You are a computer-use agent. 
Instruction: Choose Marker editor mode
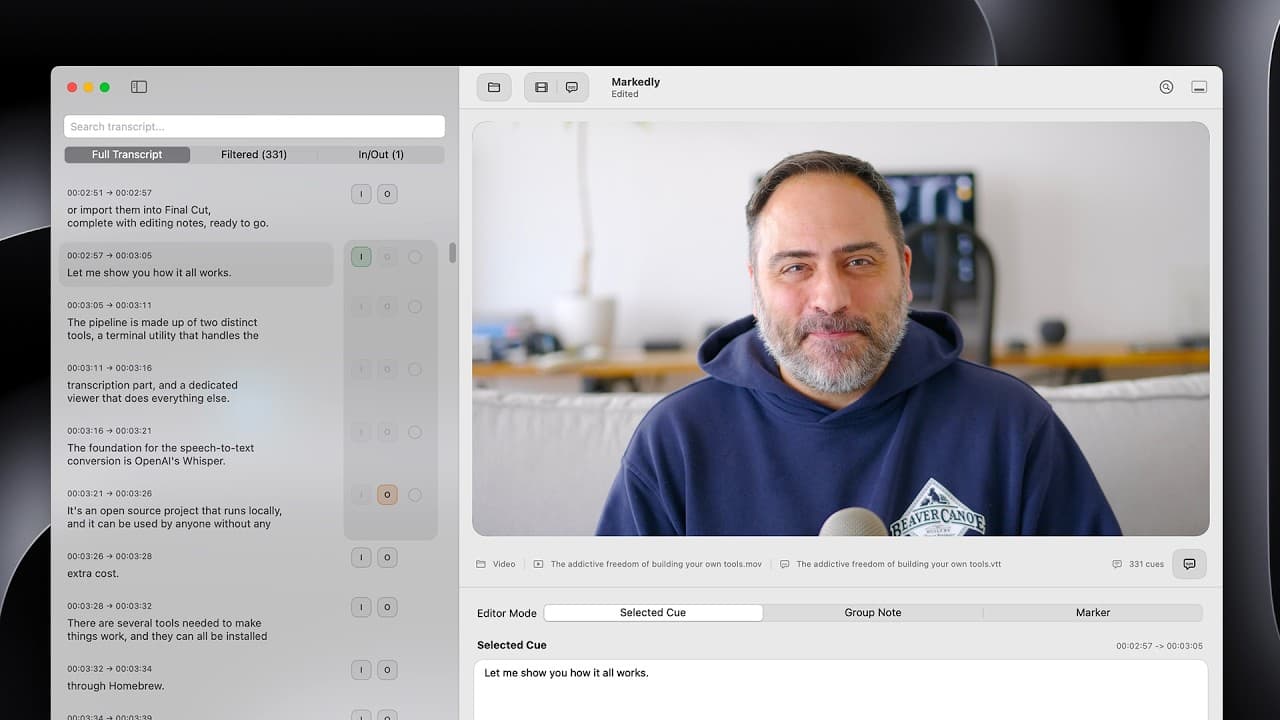pyautogui.click(x=1093, y=613)
